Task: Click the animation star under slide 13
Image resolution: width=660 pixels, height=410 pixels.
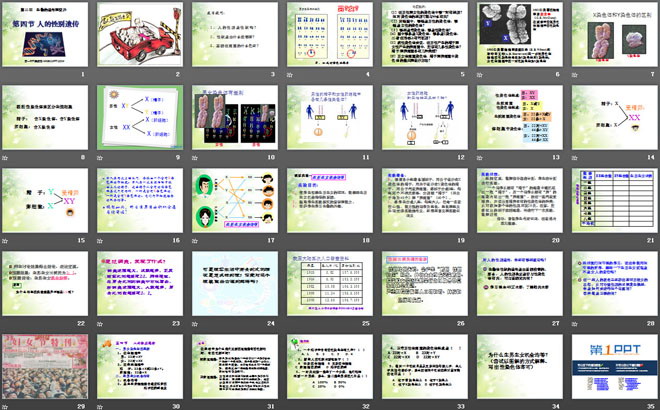Action: (x=479, y=158)
